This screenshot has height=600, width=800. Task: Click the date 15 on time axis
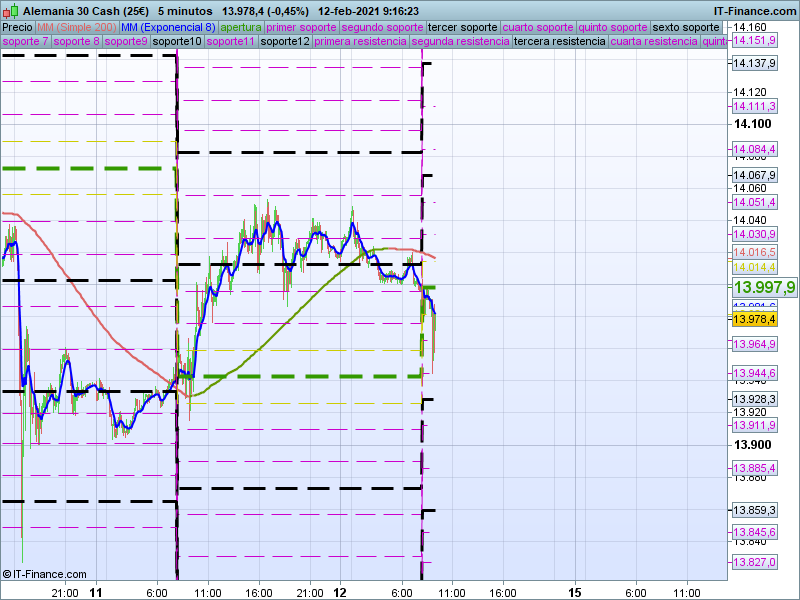coord(575,592)
